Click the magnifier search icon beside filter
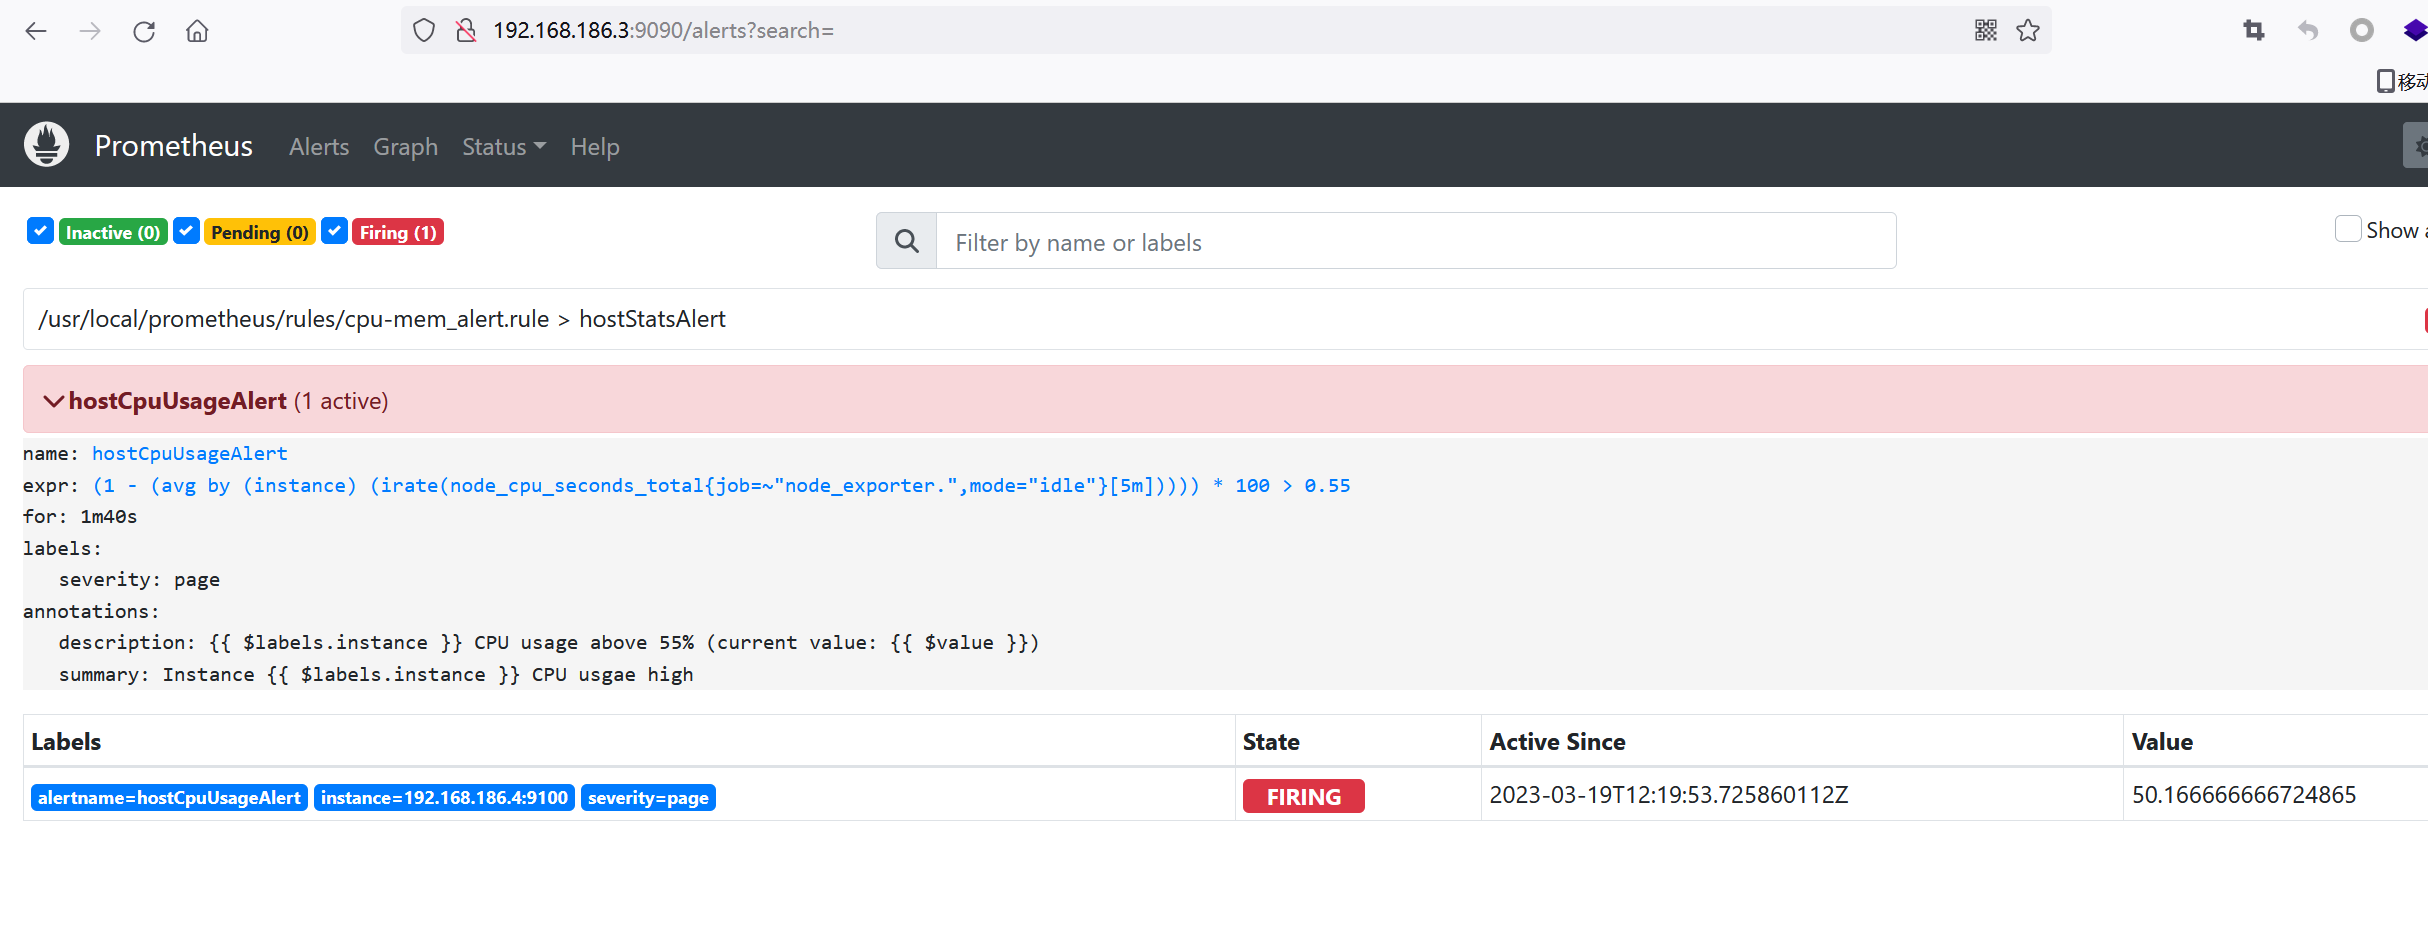Image resolution: width=2428 pixels, height=944 pixels. [906, 241]
